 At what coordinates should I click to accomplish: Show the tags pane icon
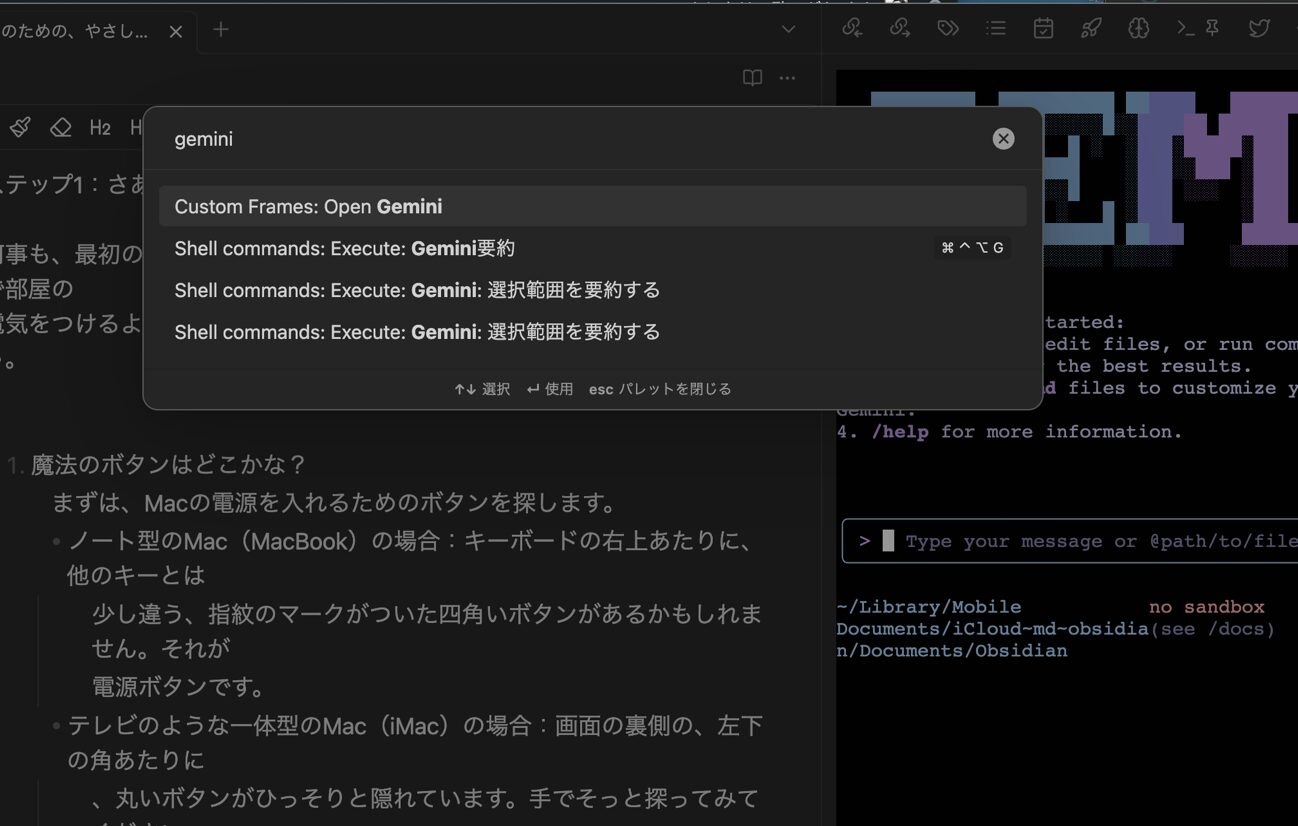947,29
